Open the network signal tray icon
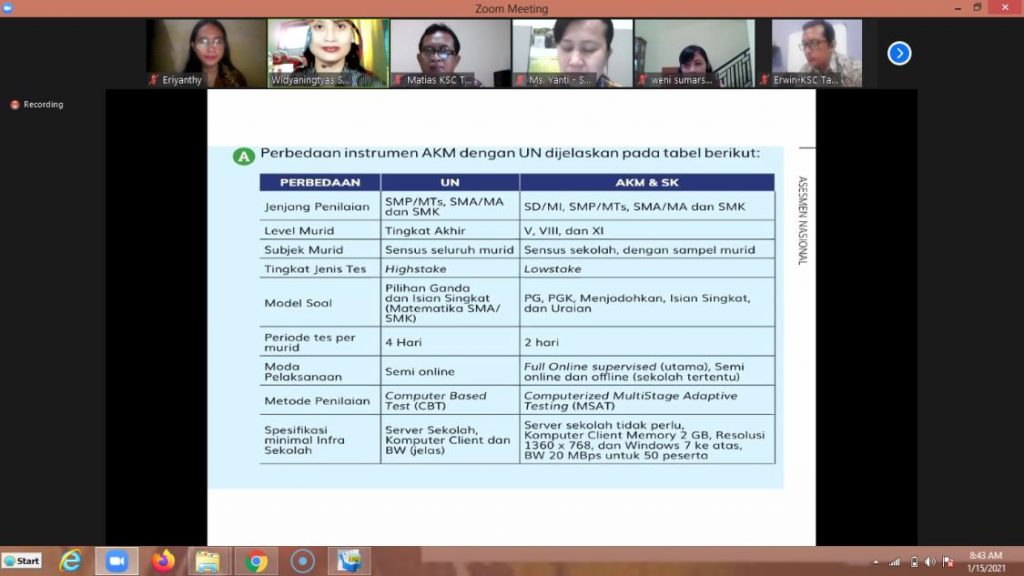Image resolution: width=1024 pixels, height=576 pixels. [x=894, y=562]
